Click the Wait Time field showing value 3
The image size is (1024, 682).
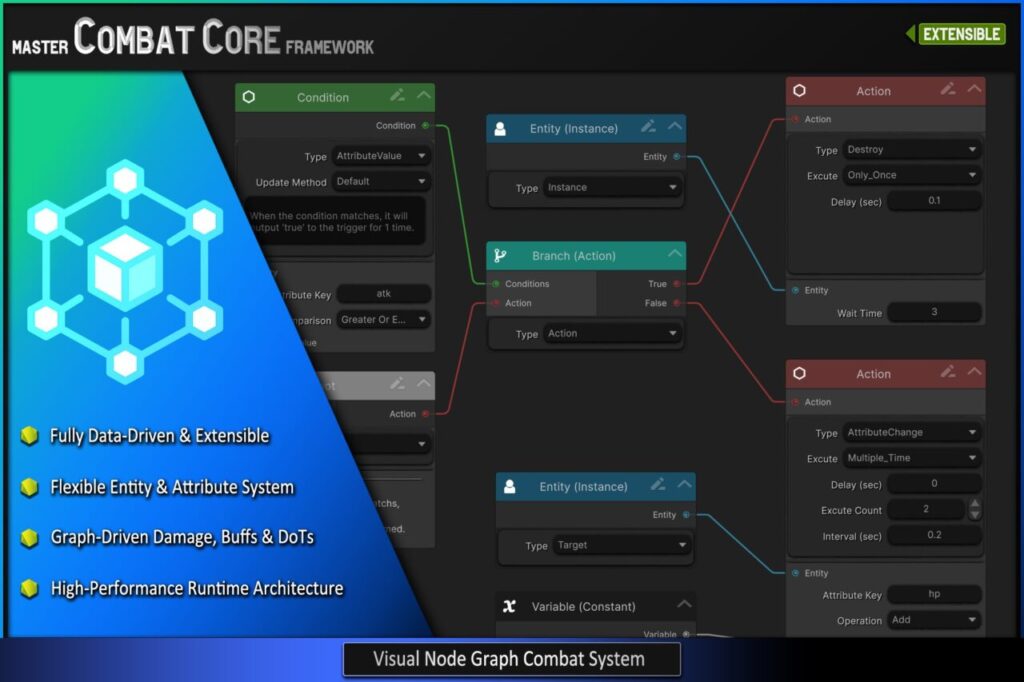coord(934,312)
